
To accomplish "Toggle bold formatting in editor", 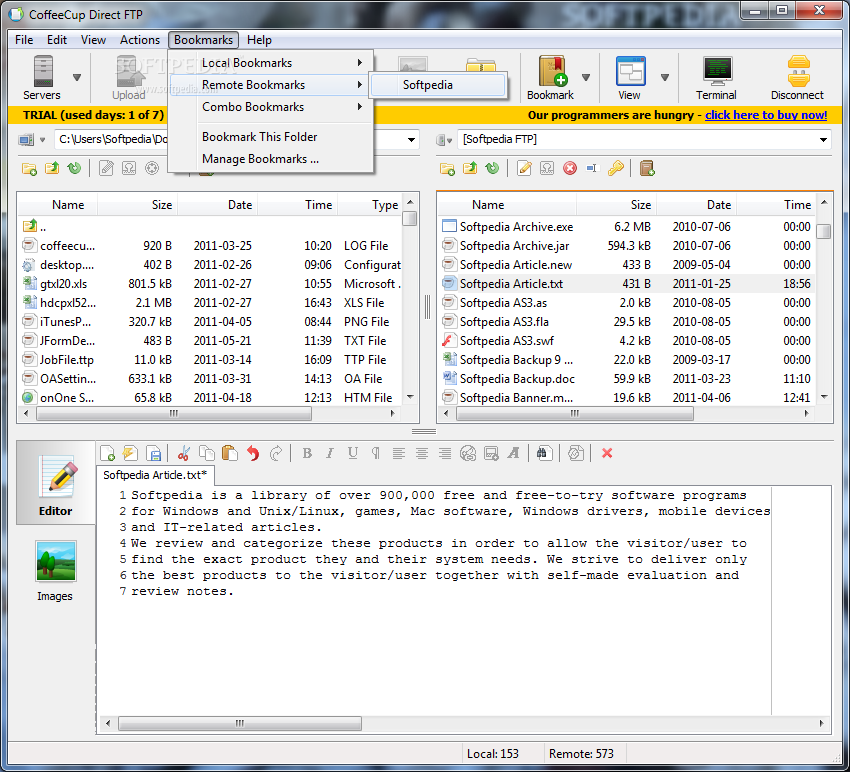I will click(307, 453).
